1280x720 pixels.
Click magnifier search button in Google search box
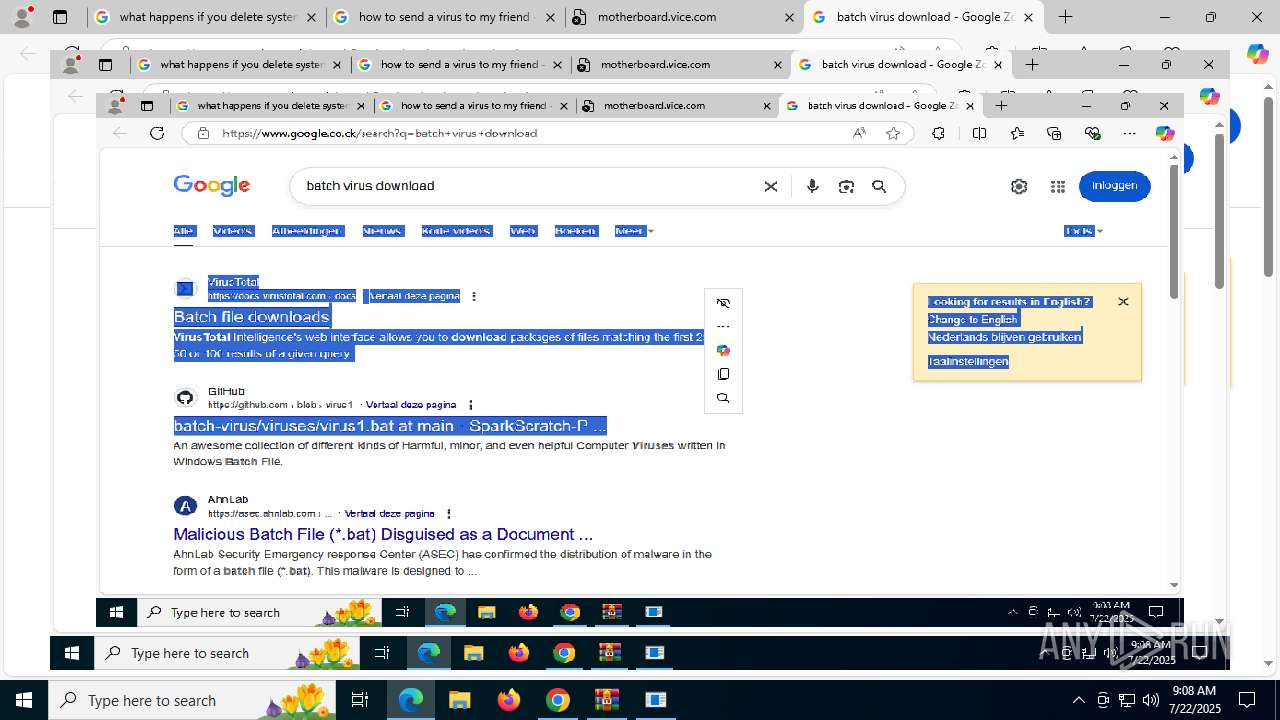[879, 186]
